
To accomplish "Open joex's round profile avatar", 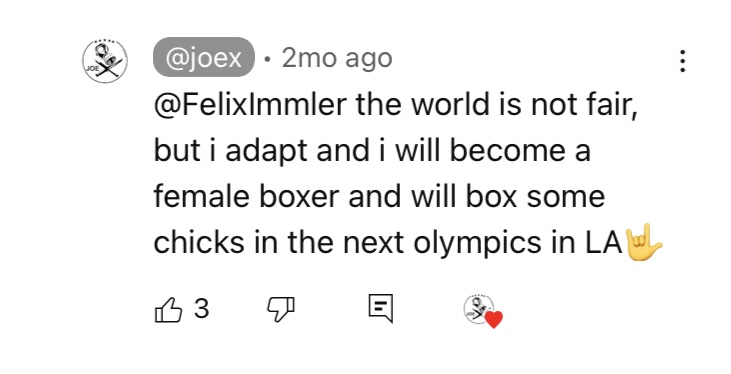I will (105, 62).
